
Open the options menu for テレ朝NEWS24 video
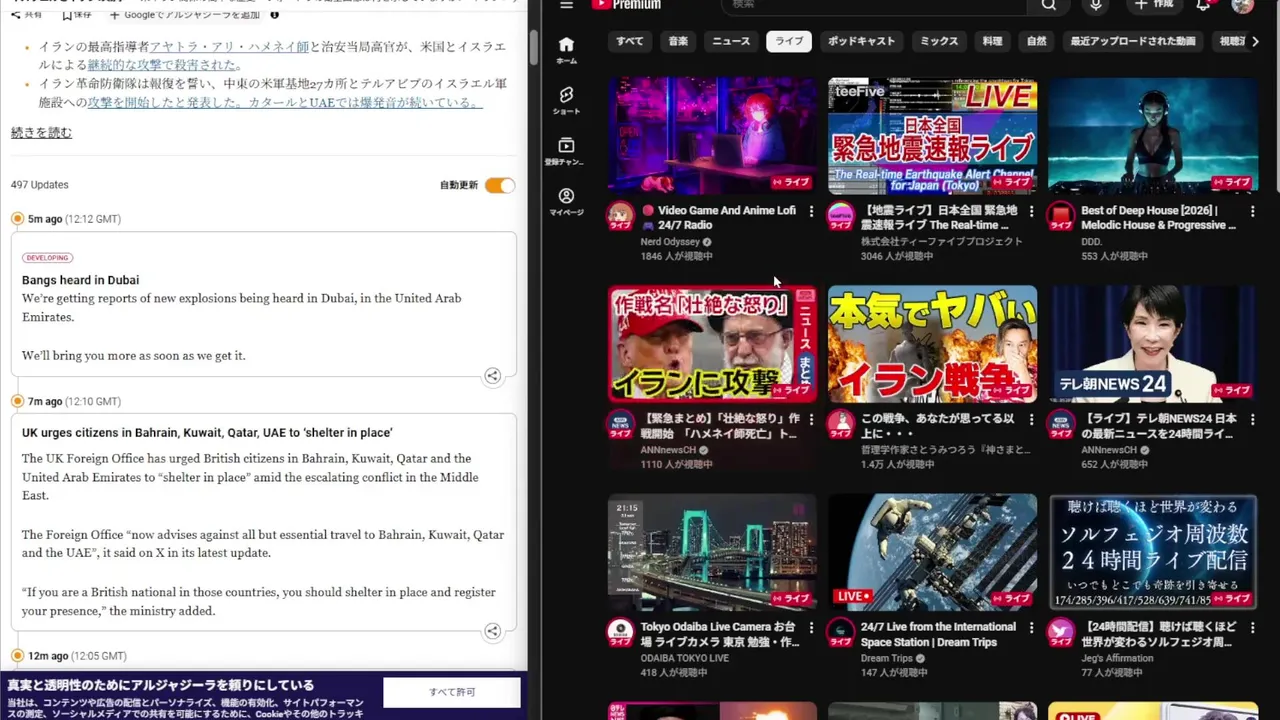[1252, 419]
